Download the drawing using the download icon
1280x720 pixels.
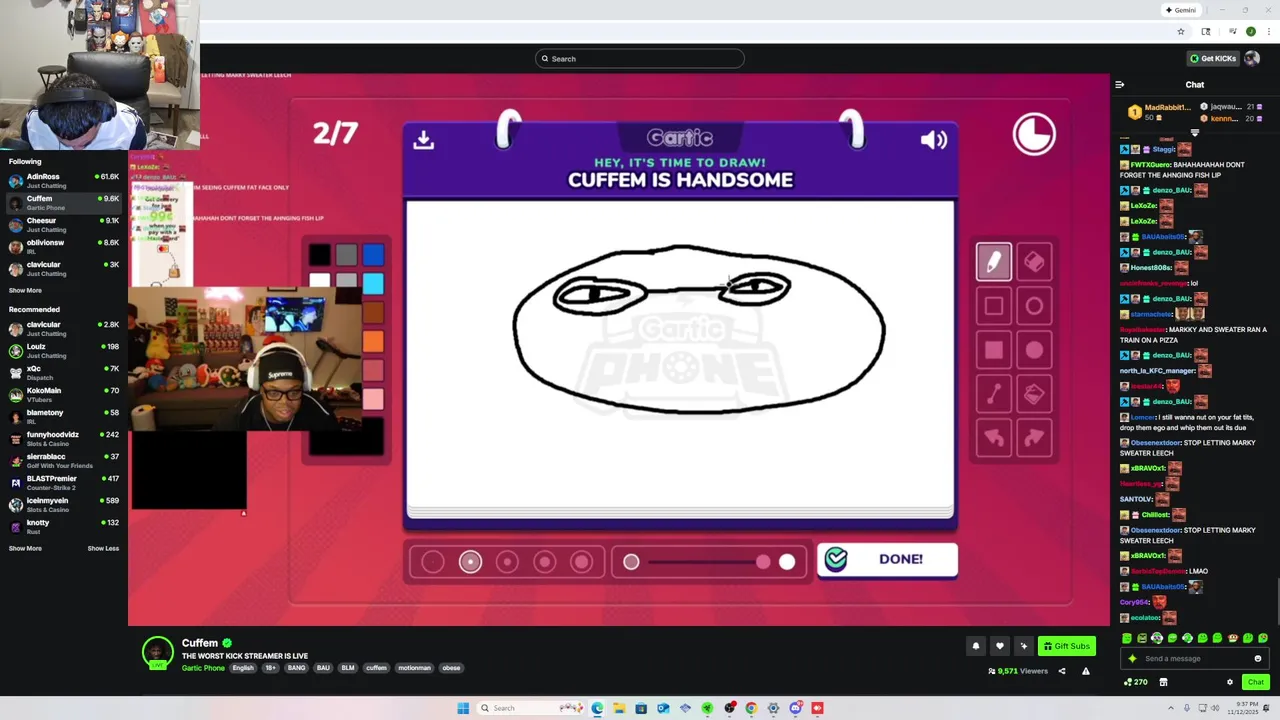tap(423, 140)
